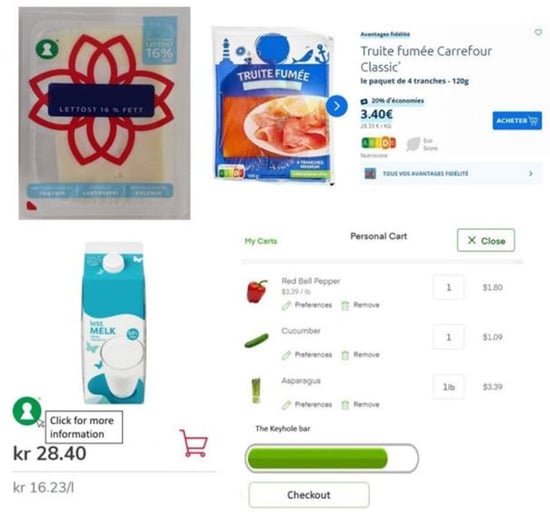
Task: Click the Eco Score leaf icon
Action: 413,144
